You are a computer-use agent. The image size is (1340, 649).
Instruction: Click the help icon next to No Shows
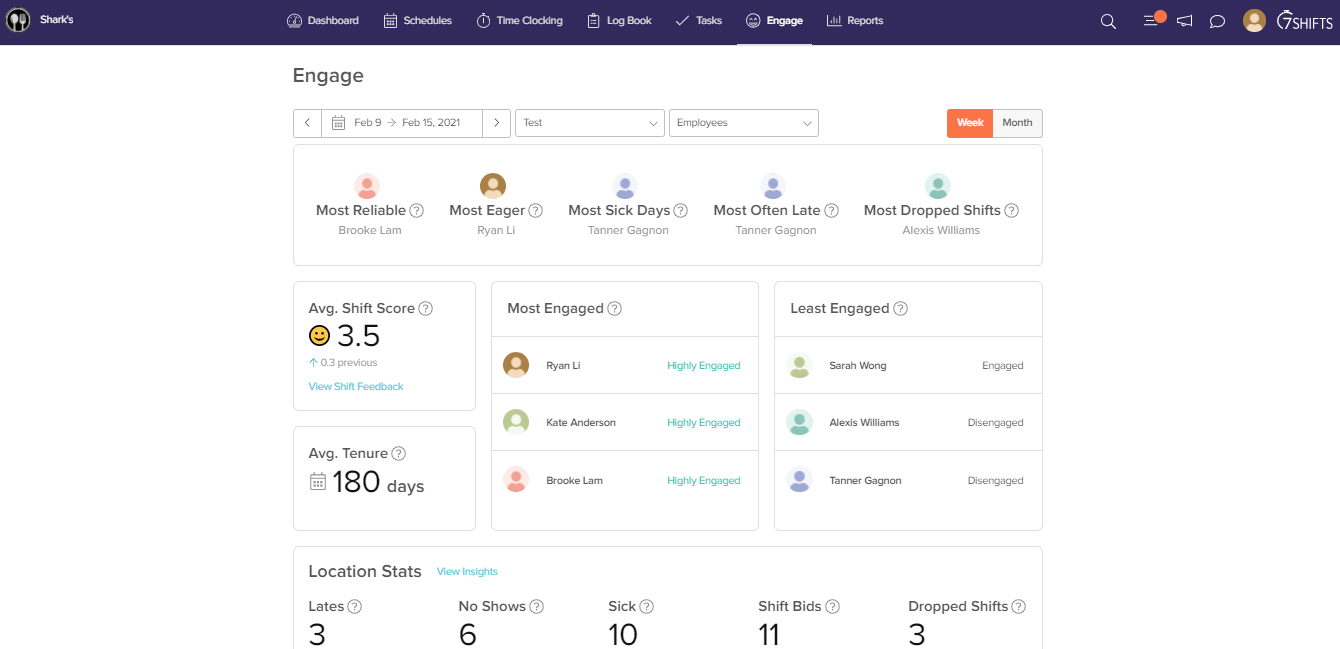[x=536, y=606]
